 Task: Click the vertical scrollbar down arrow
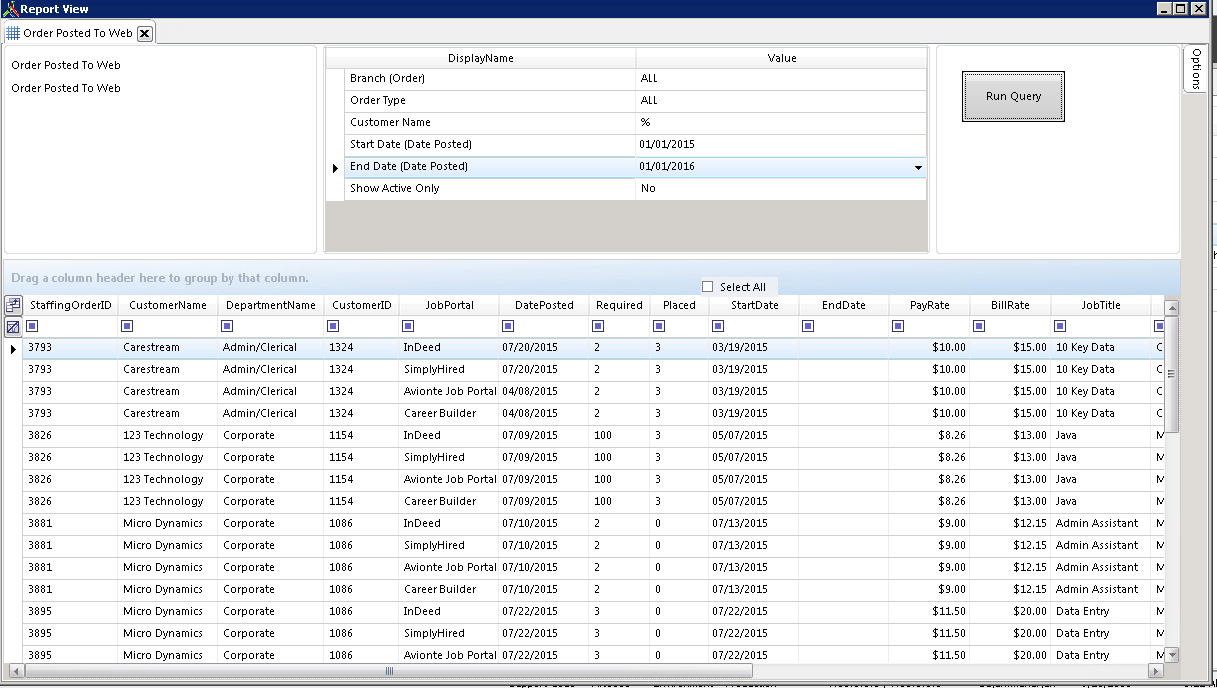[1172, 655]
